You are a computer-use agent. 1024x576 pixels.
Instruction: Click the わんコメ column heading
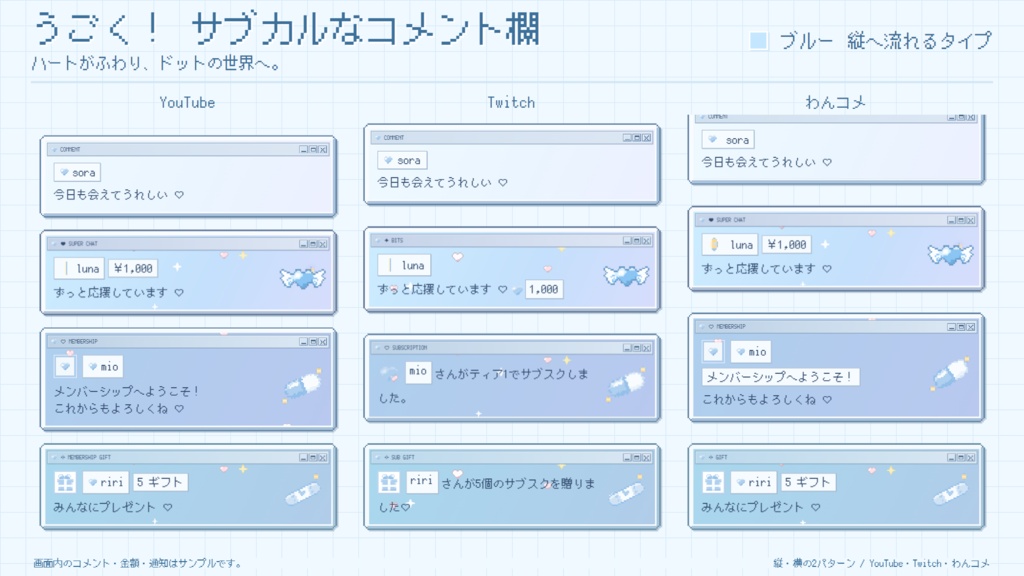tap(835, 103)
